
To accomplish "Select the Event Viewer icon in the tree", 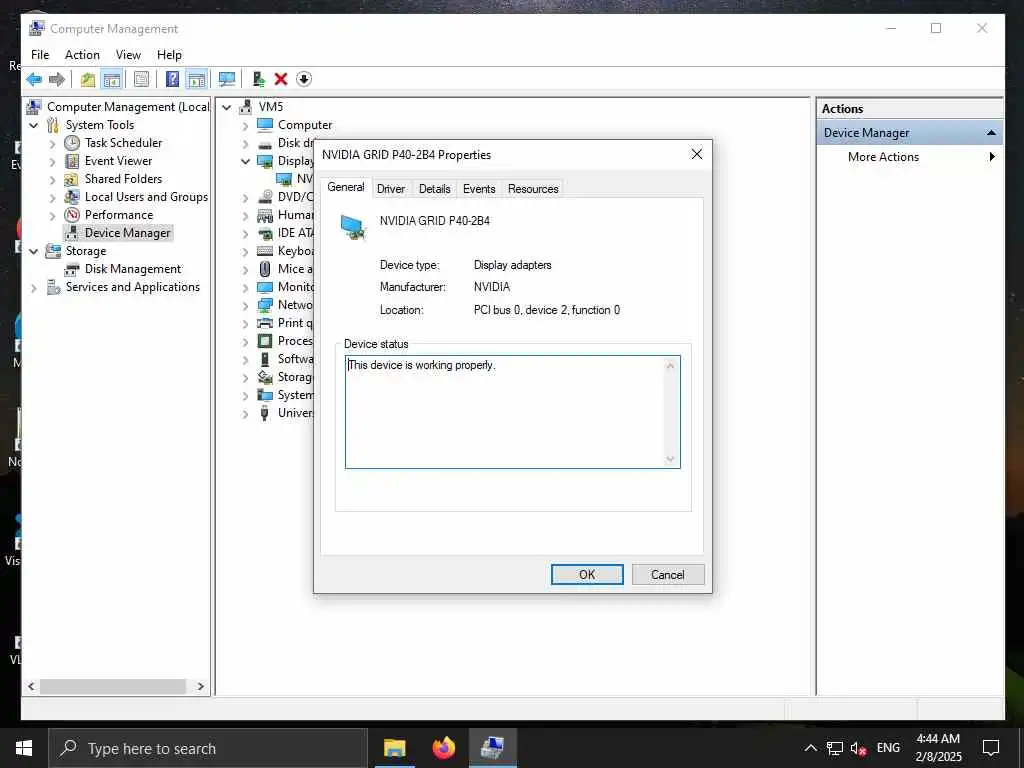I will click(72, 161).
